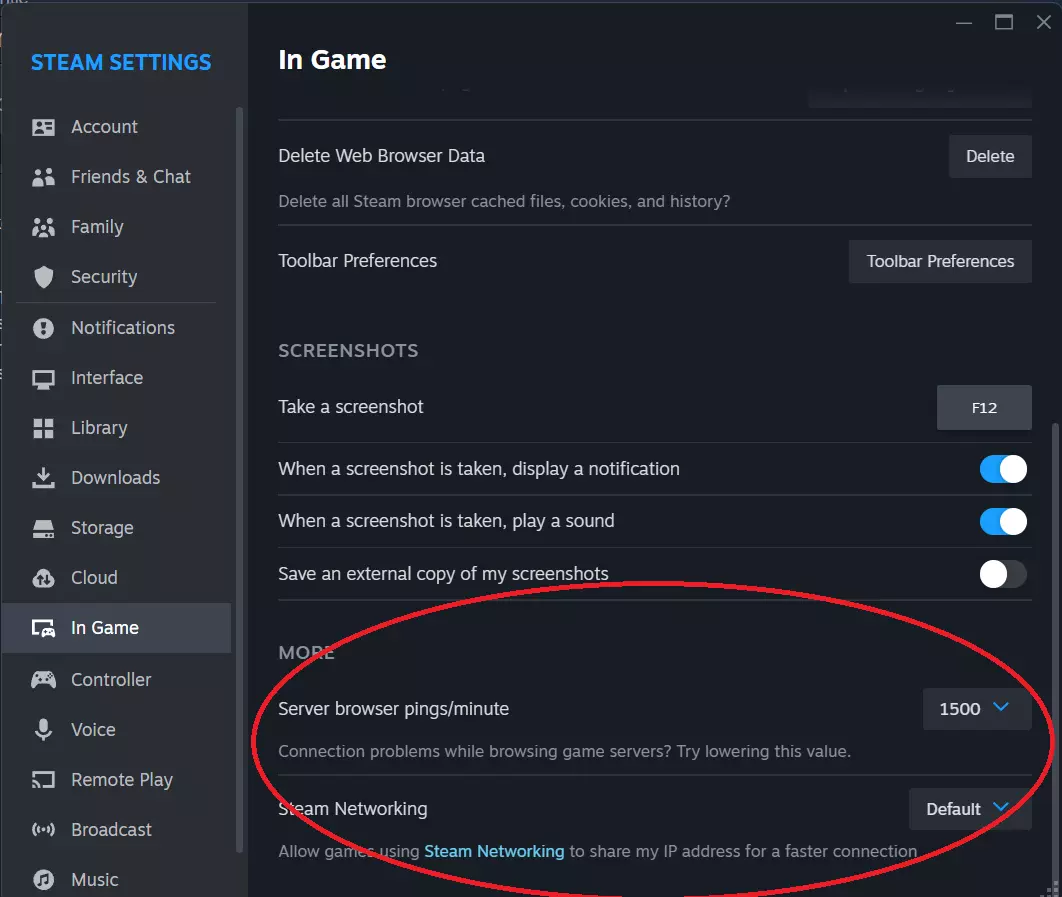This screenshot has height=897, width=1062.
Task: Open the Toolbar Preferences button
Action: [940, 261]
